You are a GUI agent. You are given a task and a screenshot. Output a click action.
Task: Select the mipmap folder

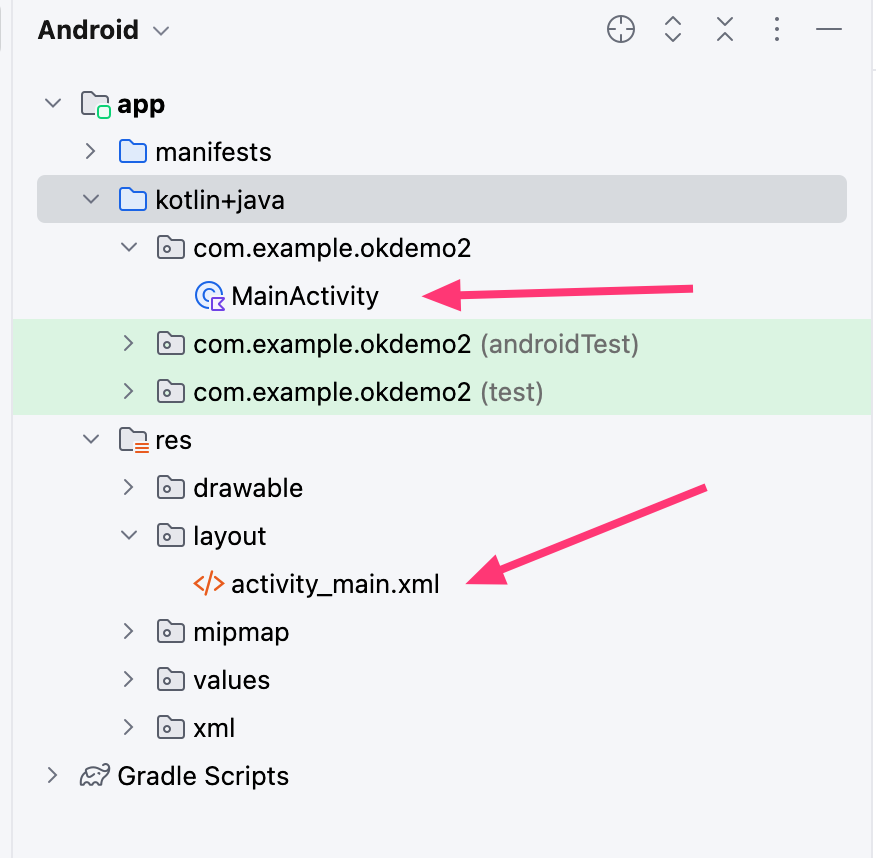241,632
